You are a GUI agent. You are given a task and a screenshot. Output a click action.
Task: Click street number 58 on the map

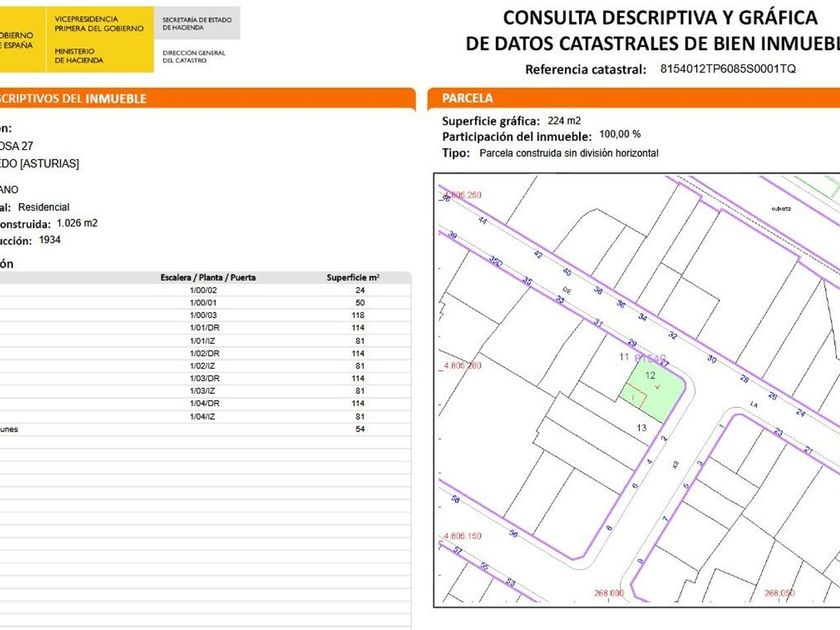455,499
